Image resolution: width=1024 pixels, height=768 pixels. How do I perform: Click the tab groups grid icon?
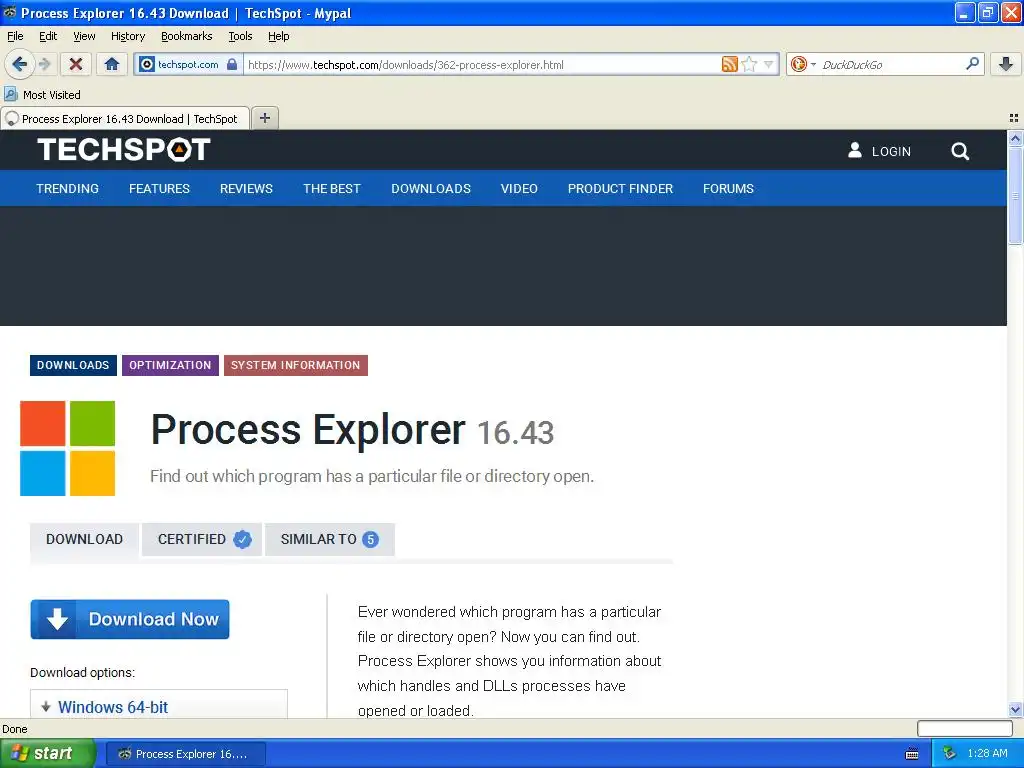coord(1014,118)
